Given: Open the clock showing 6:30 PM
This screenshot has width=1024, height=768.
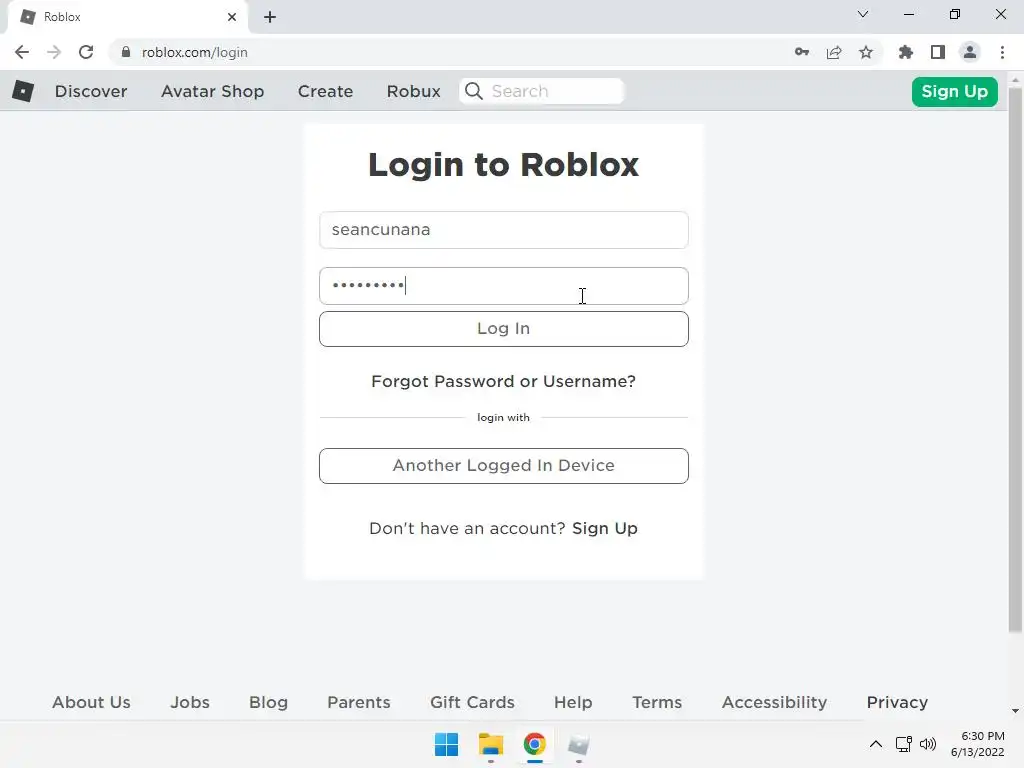Looking at the screenshot, I should click(978, 744).
